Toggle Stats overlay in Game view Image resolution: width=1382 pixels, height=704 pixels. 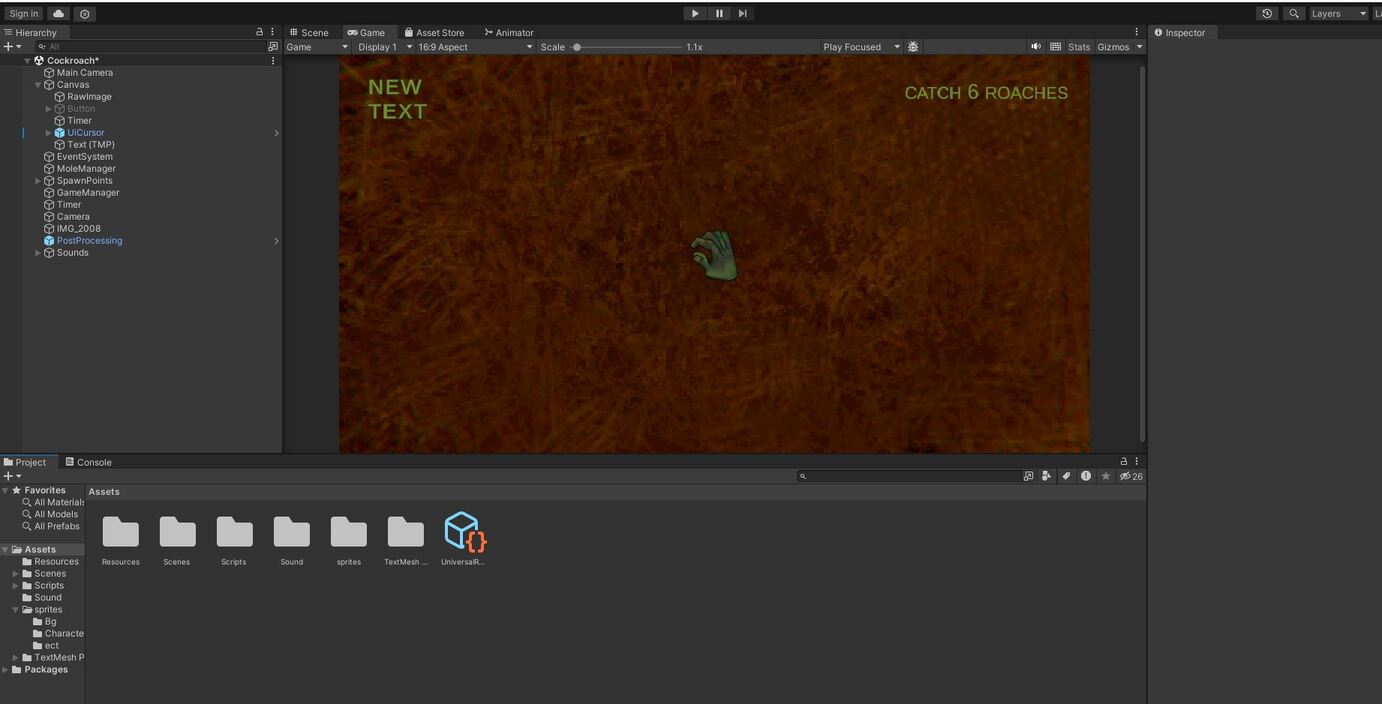pos(1079,47)
